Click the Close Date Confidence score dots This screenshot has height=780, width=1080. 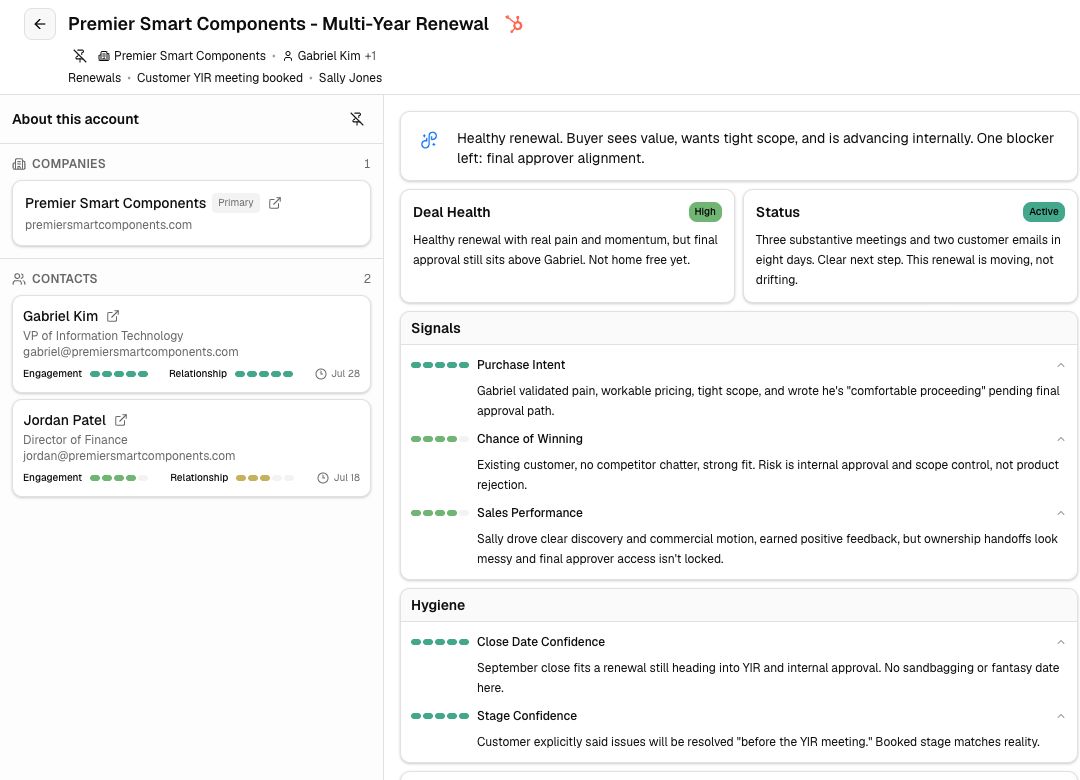[x=440, y=642]
